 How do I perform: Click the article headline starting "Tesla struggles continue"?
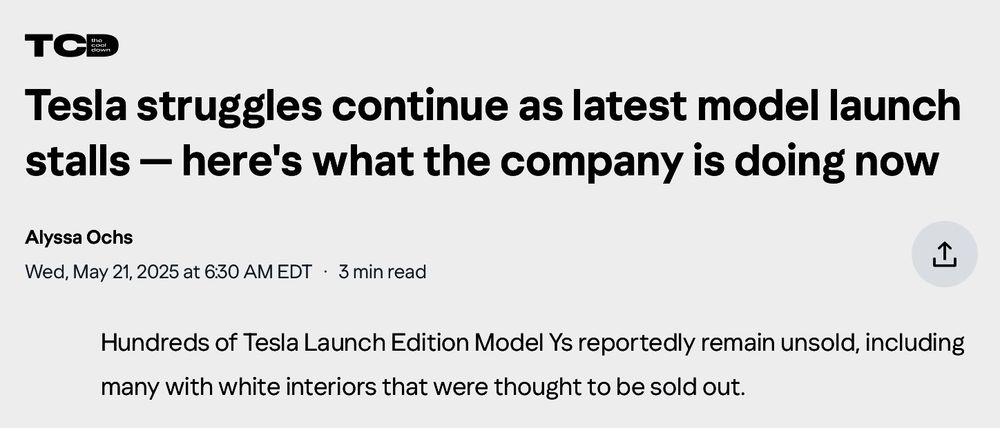click(493, 134)
